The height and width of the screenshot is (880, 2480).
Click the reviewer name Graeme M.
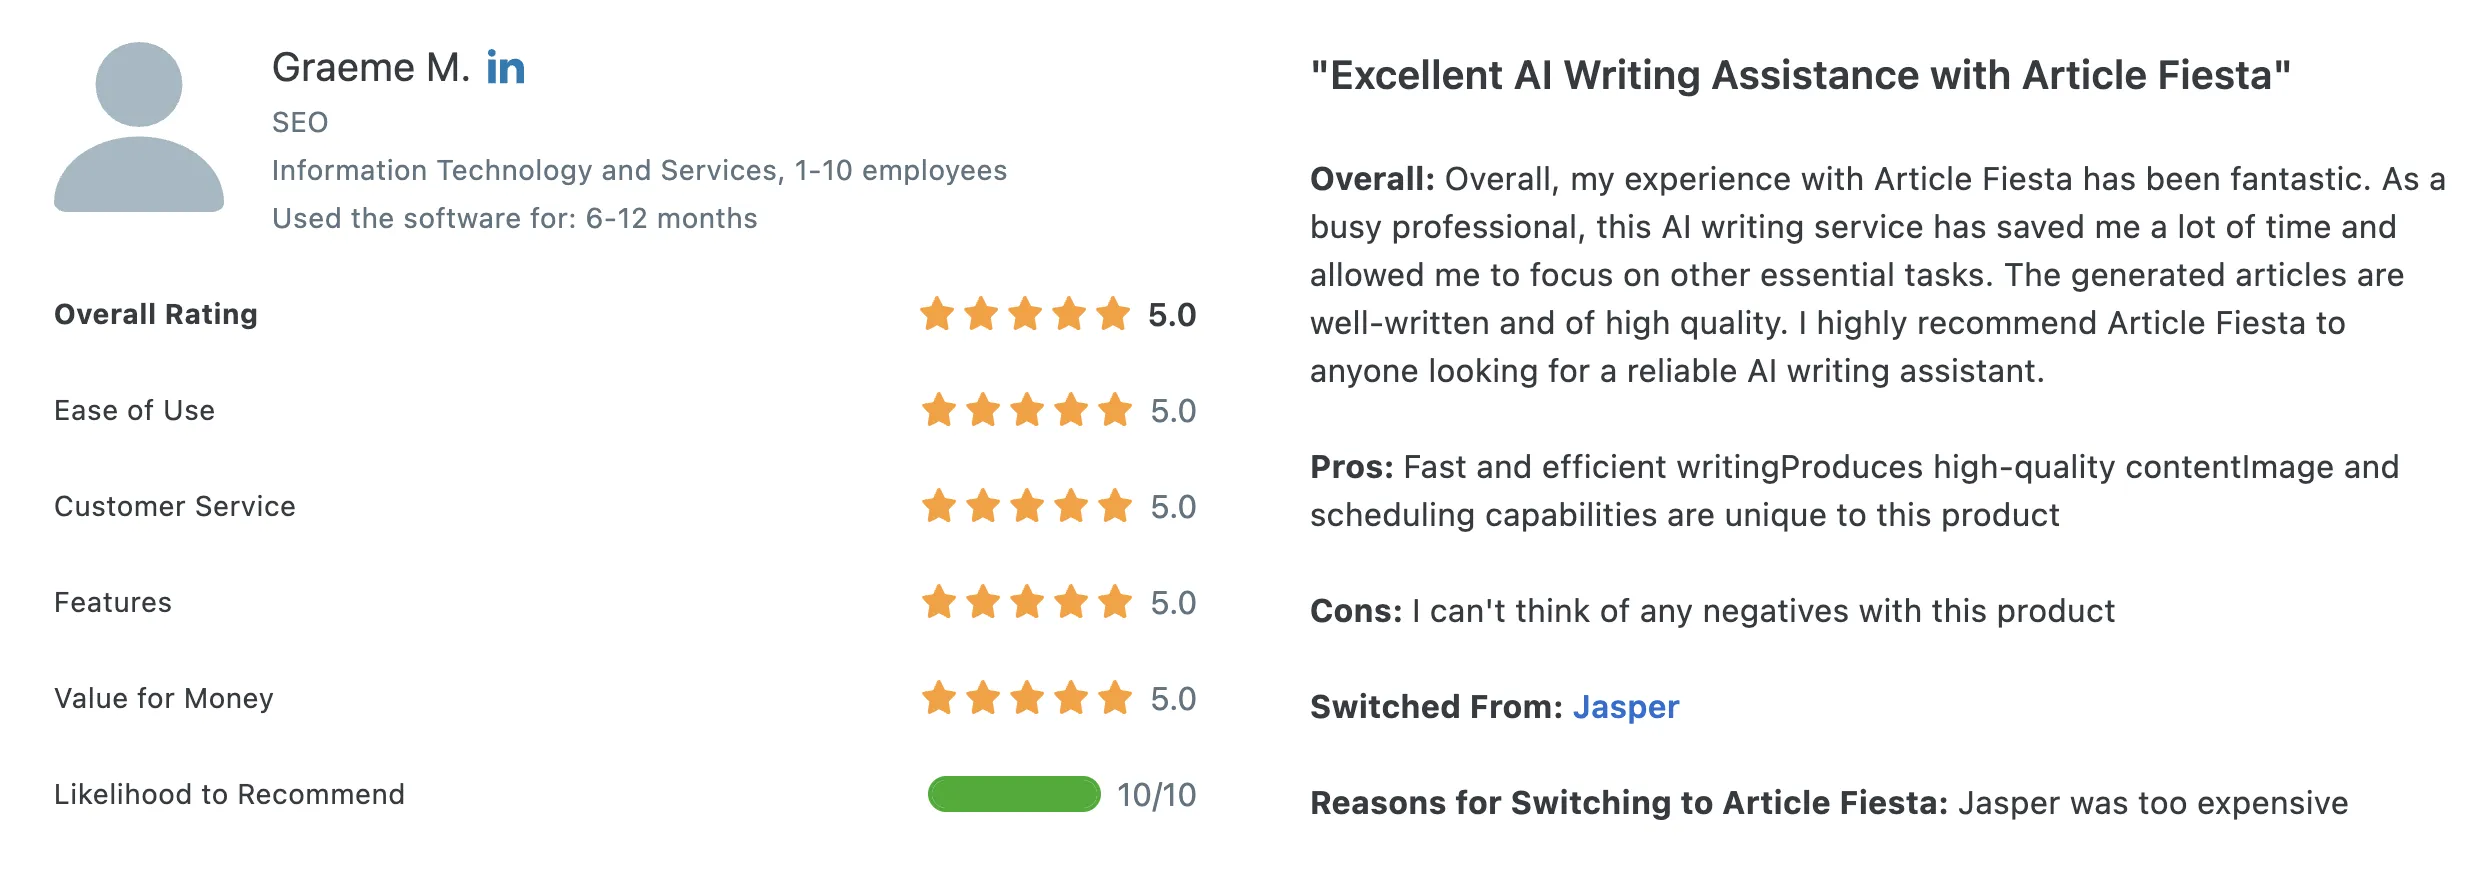pos(370,68)
